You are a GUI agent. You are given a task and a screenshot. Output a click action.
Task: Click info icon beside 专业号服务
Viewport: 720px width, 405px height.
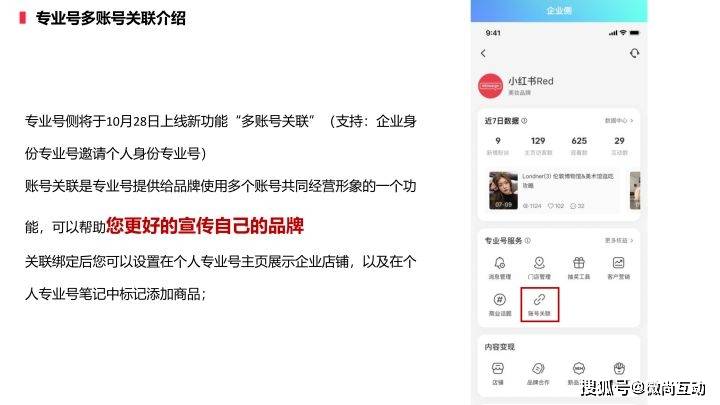tap(528, 241)
